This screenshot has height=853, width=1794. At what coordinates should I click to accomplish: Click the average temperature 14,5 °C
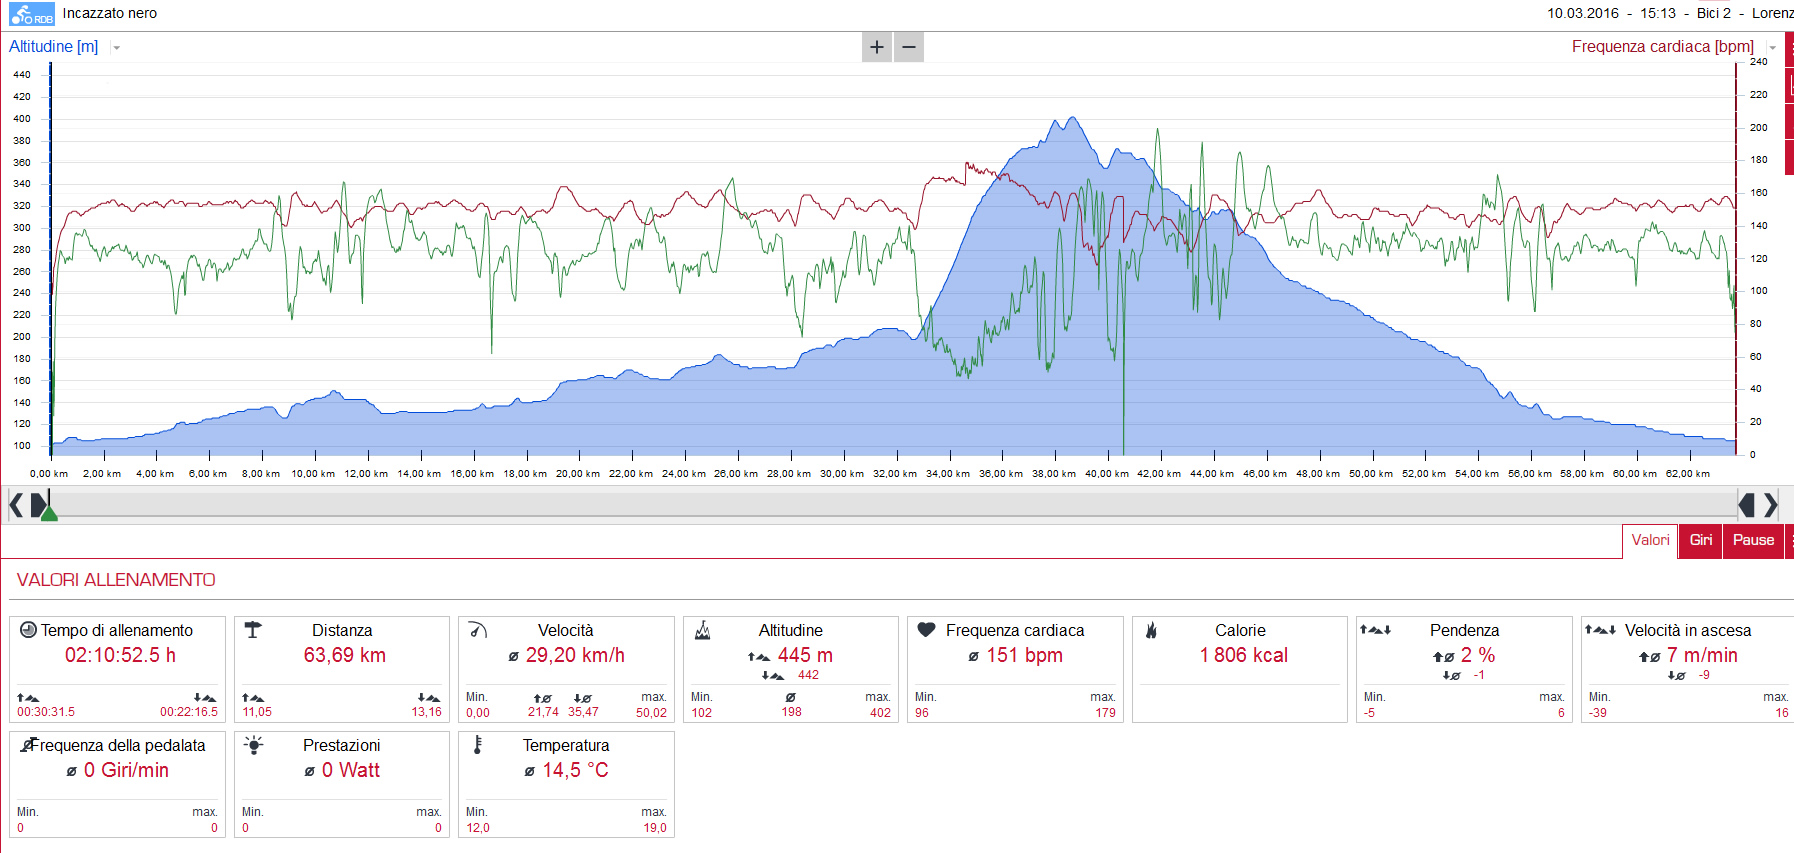[575, 770]
